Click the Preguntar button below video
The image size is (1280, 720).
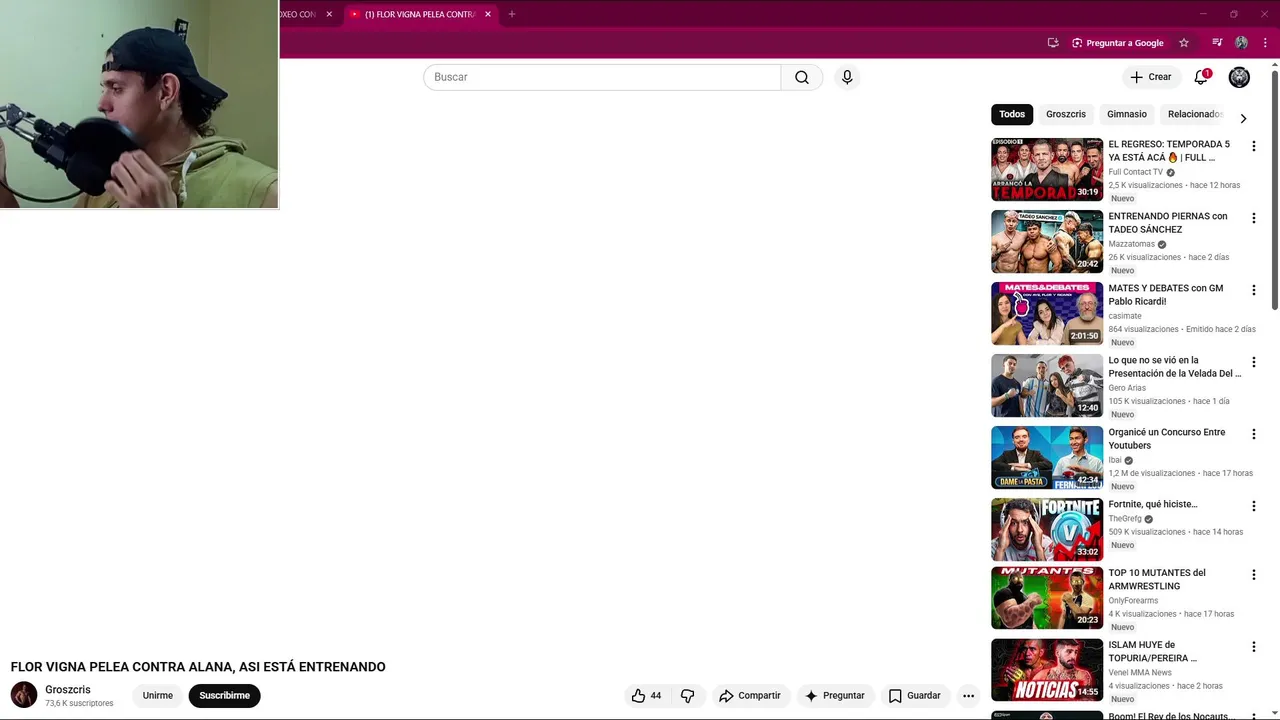coord(835,696)
